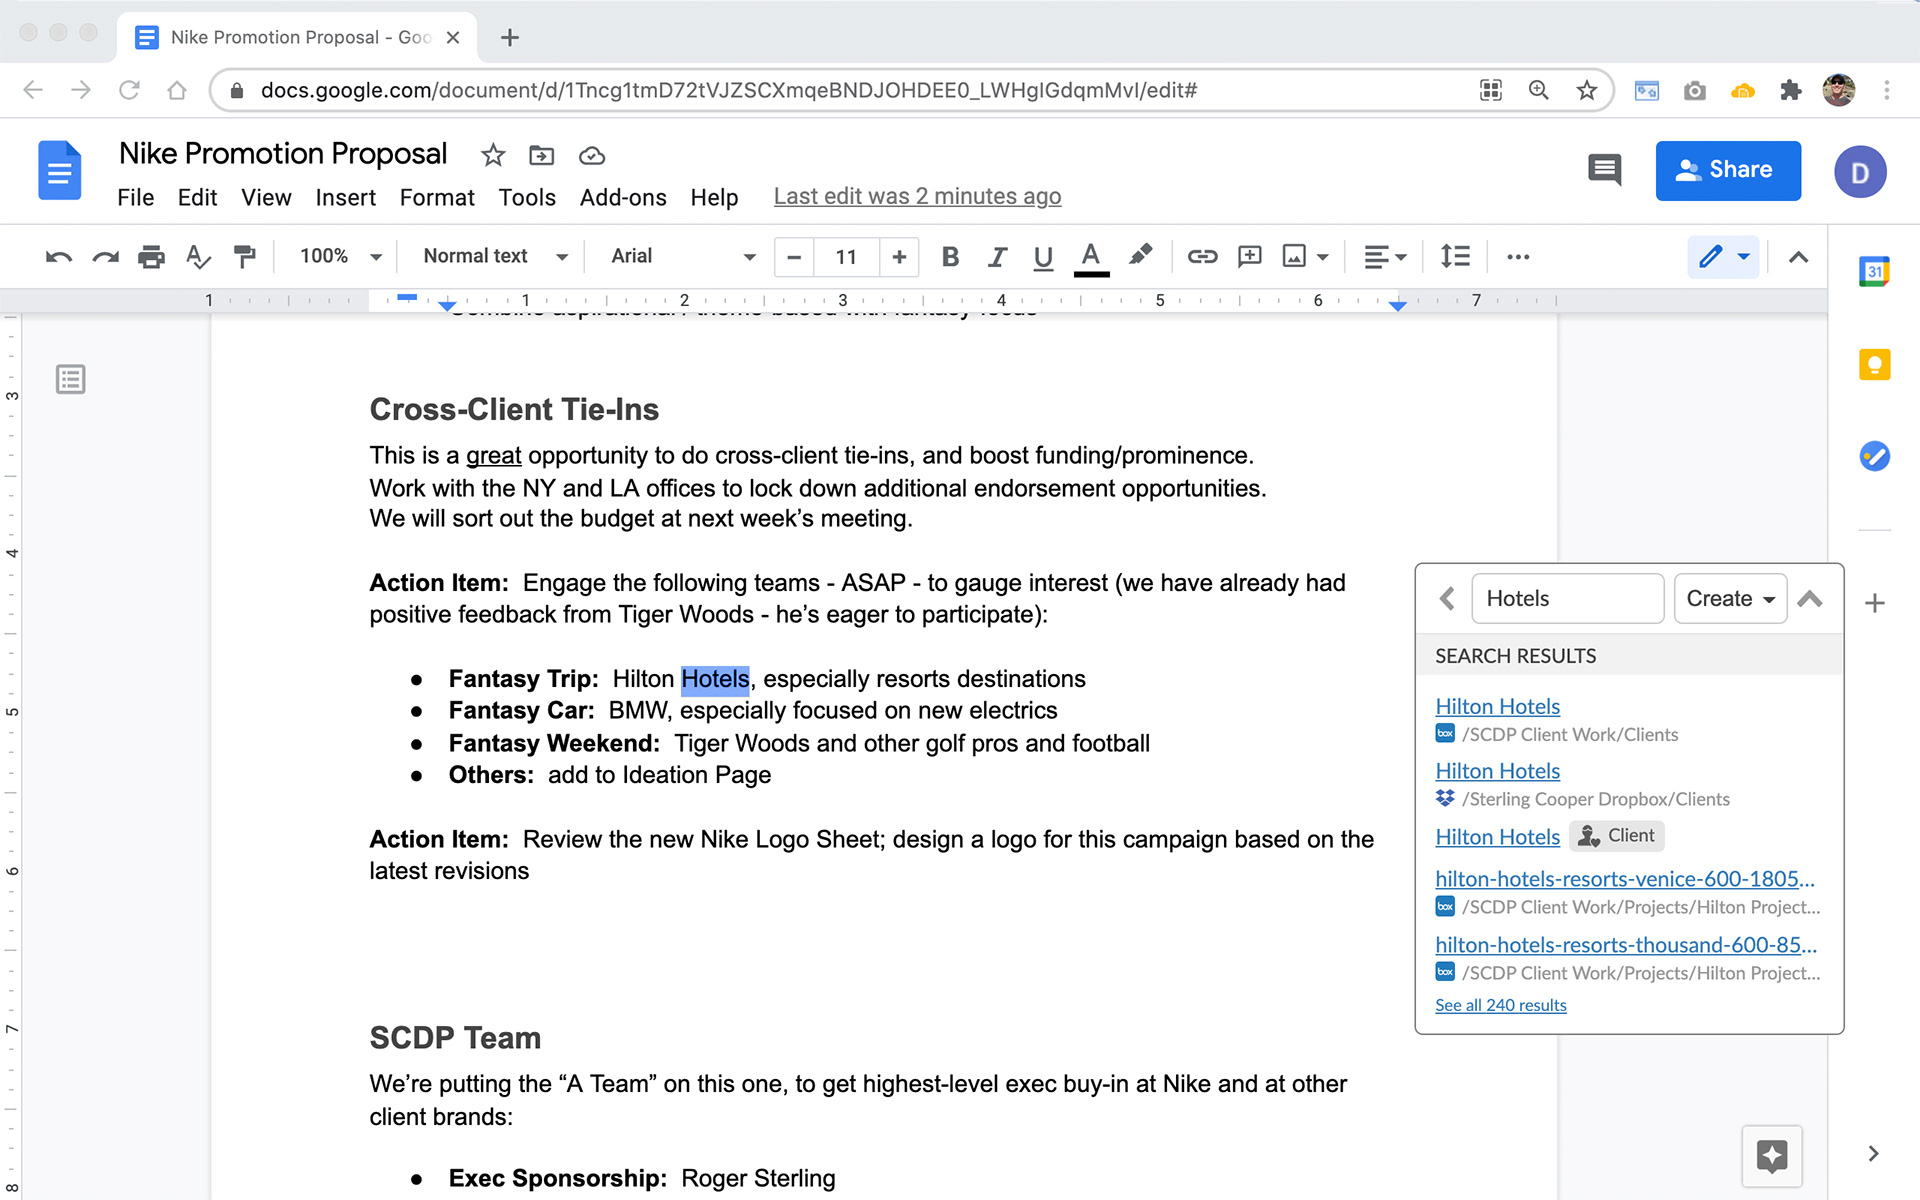The image size is (1920, 1200).
Task: Open comment history icon near Share
Action: point(1604,170)
